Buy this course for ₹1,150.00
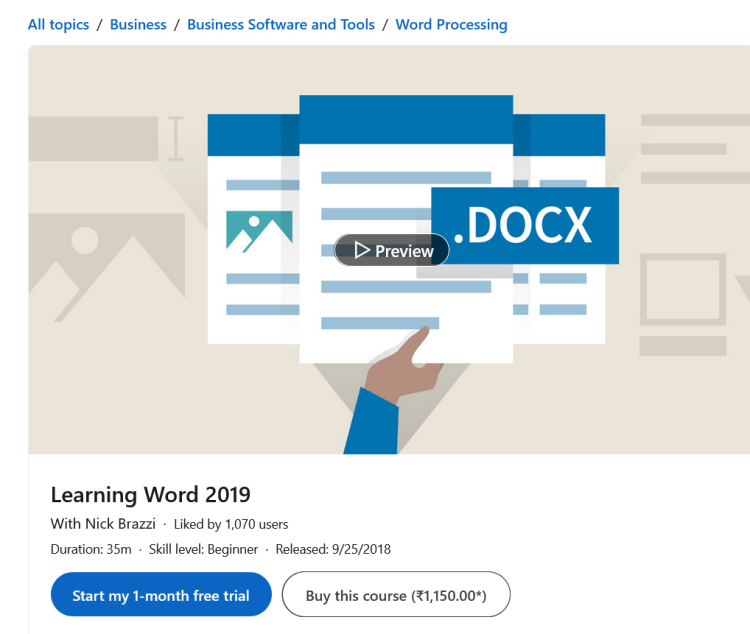Image resolution: width=750 pixels, height=634 pixels. pos(396,594)
